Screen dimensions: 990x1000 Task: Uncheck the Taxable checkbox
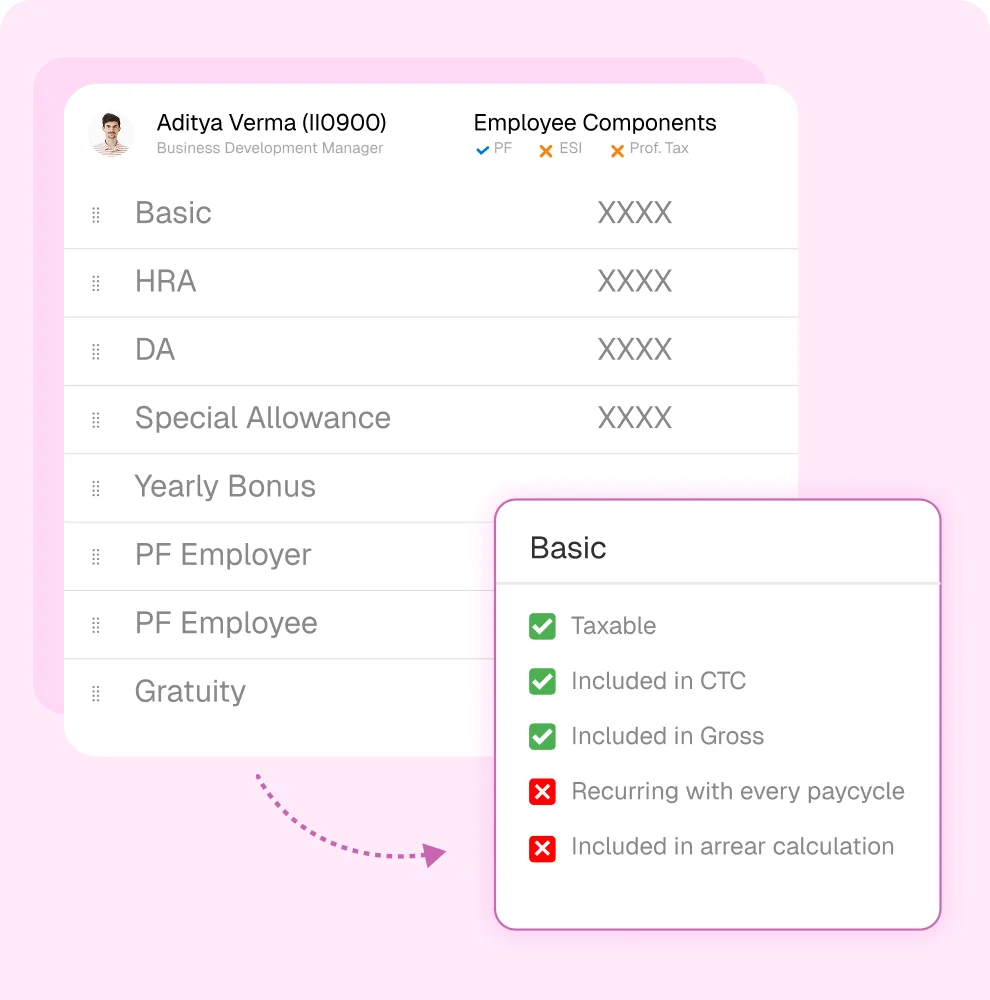[x=542, y=626]
